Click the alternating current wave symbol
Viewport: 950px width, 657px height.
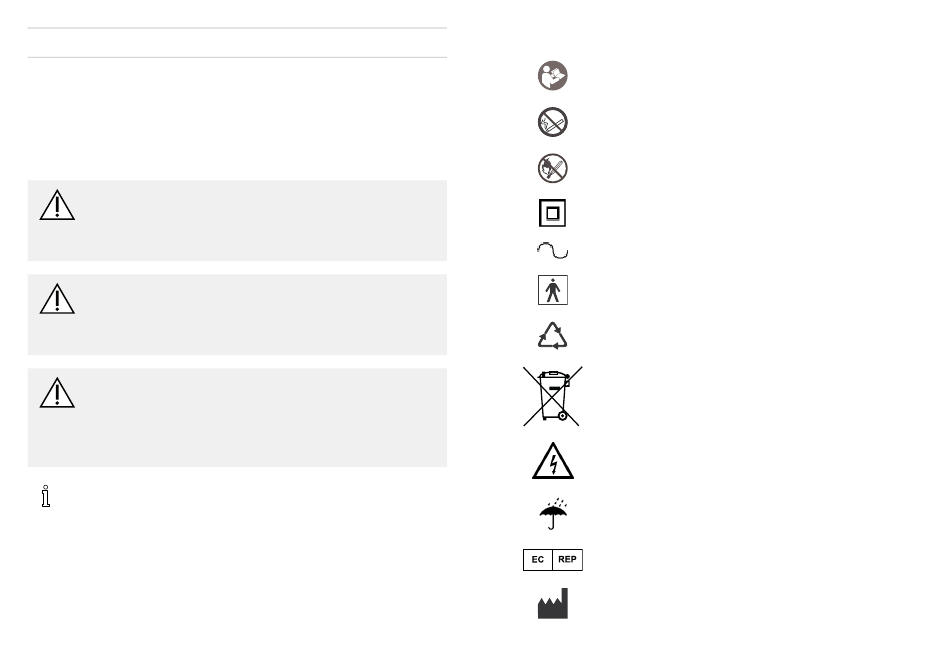pos(553,250)
